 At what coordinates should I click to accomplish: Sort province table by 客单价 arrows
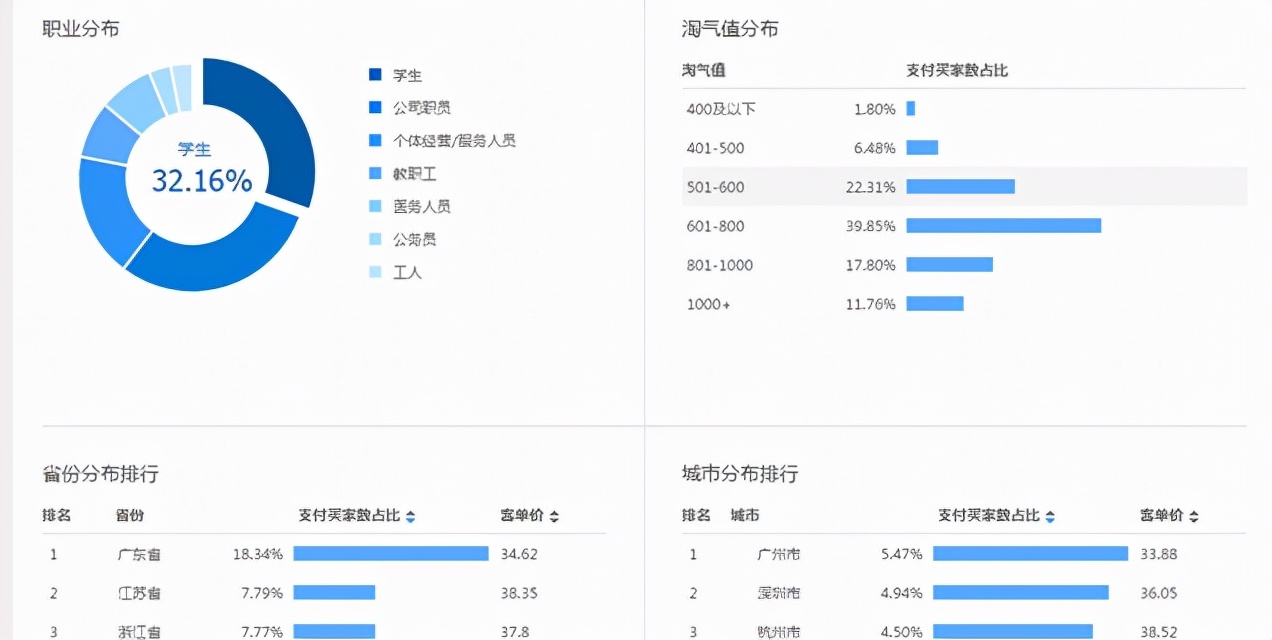(554, 516)
